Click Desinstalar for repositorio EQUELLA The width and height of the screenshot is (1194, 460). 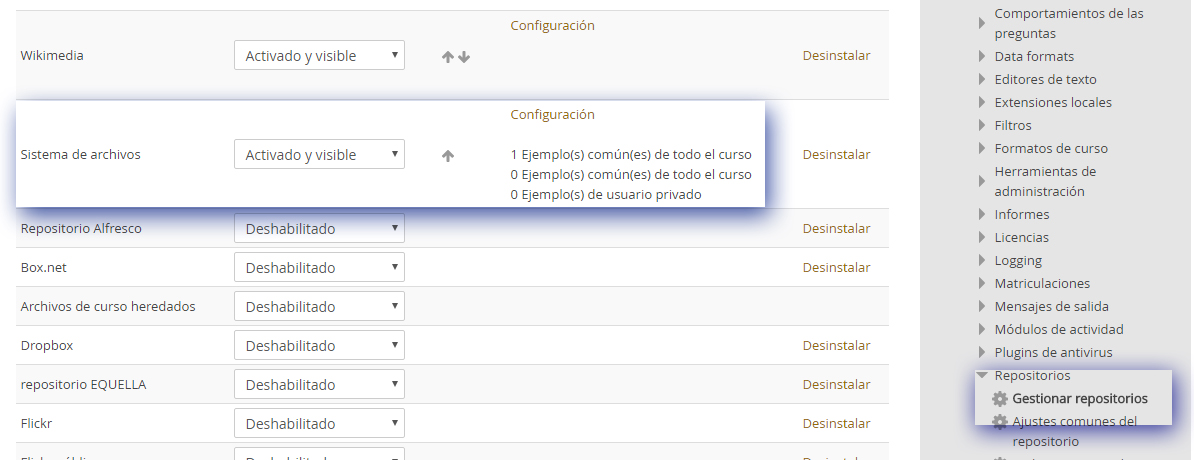coord(836,385)
